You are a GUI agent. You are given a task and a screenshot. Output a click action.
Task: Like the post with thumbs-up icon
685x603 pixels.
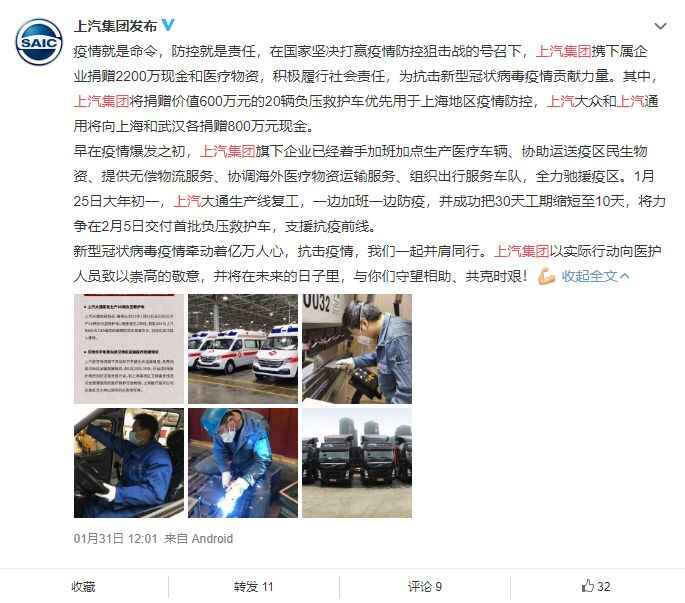[x=595, y=586]
